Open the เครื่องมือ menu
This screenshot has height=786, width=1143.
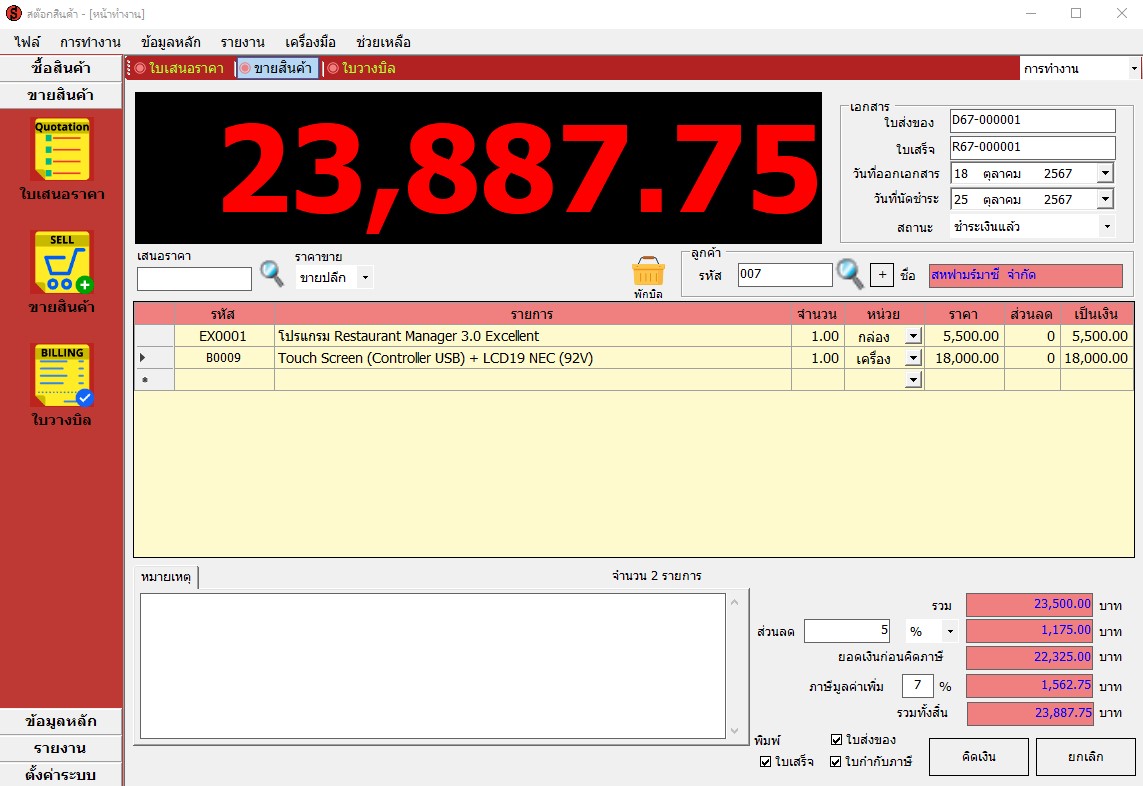(x=311, y=42)
